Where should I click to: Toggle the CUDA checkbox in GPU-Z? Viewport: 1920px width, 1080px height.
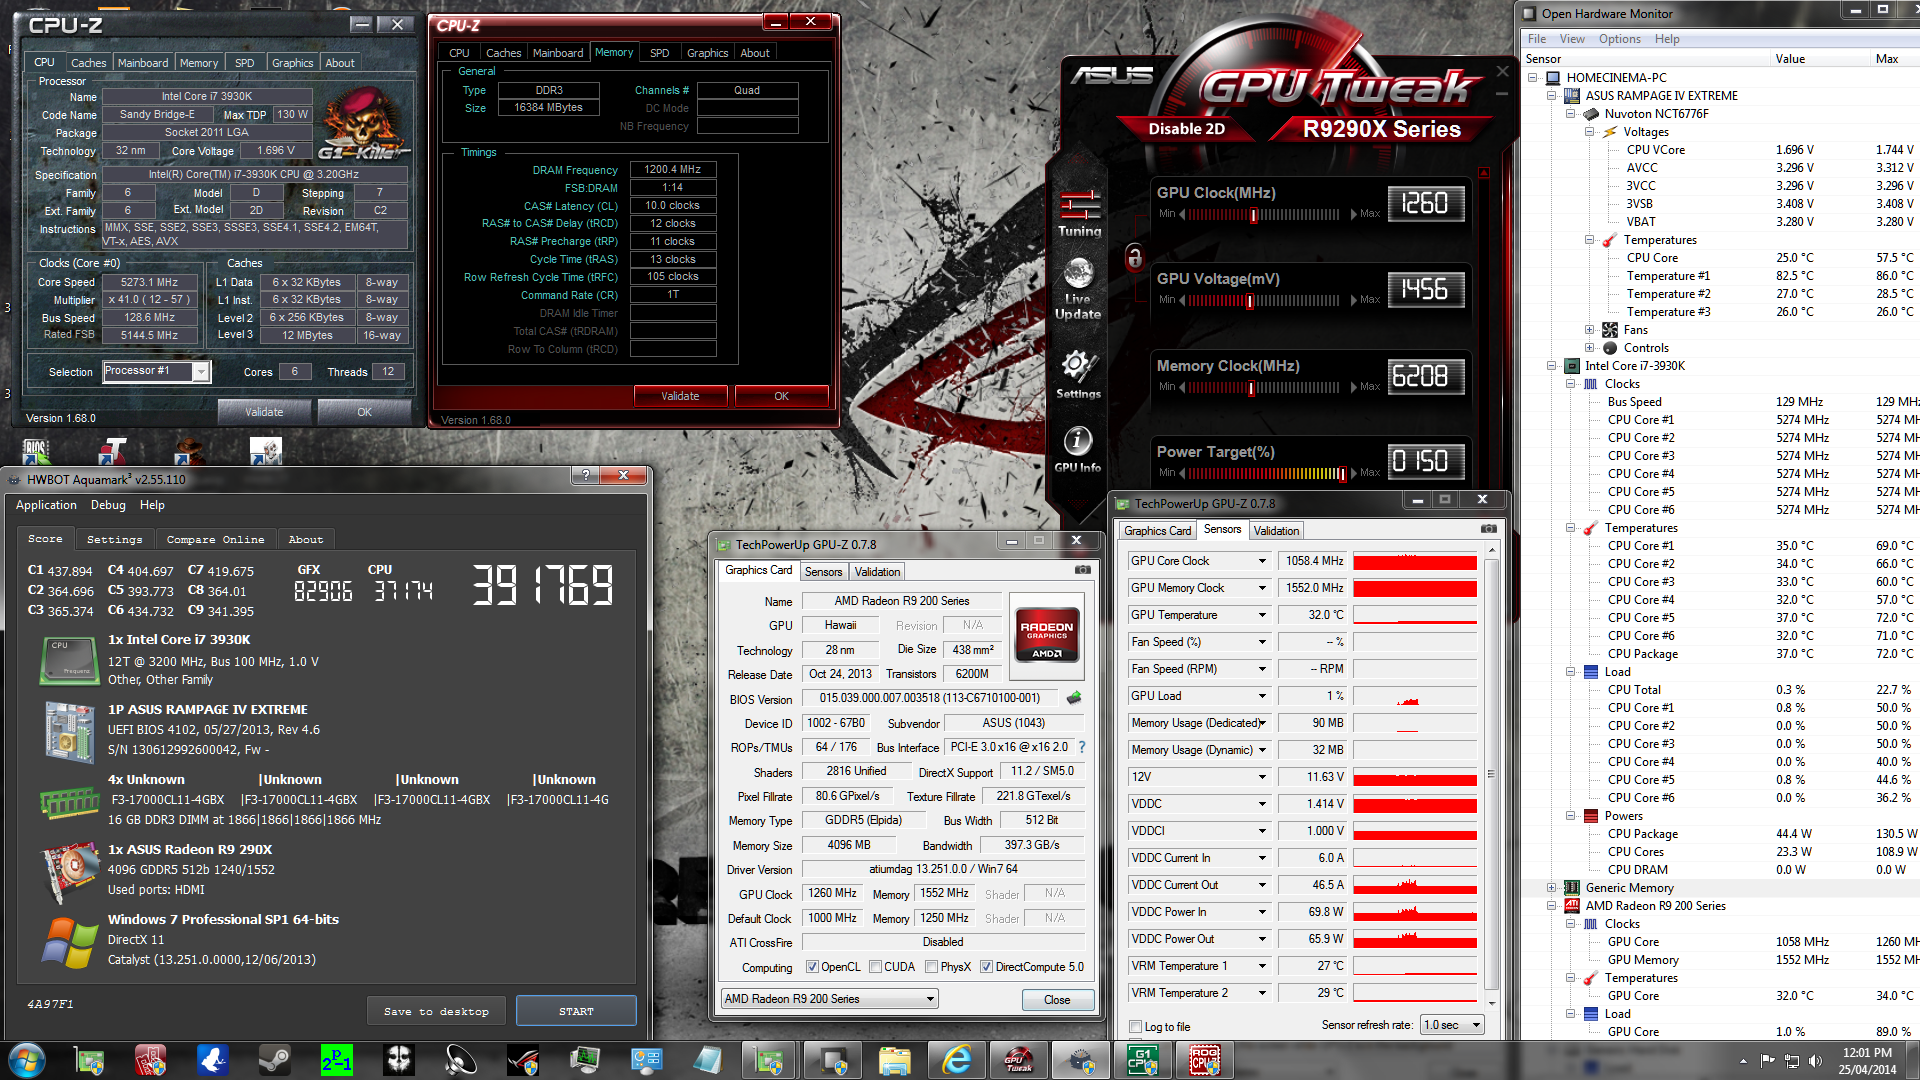[875, 967]
